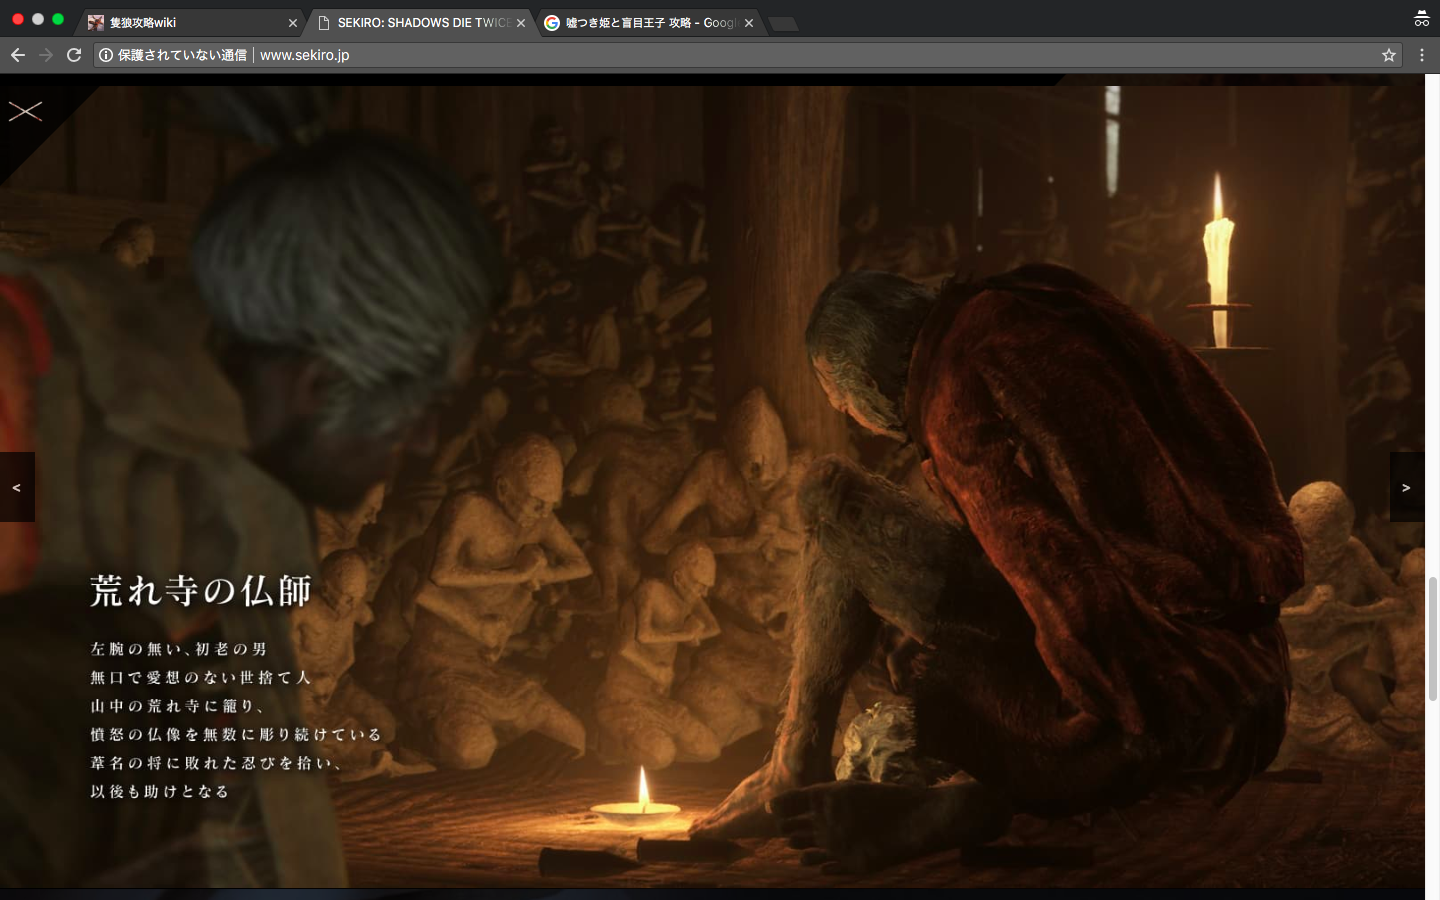Close the SEKIRO: SHADOWS DIE TWICE tab
The width and height of the screenshot is (1440, 900).
[x=521, y=23]
